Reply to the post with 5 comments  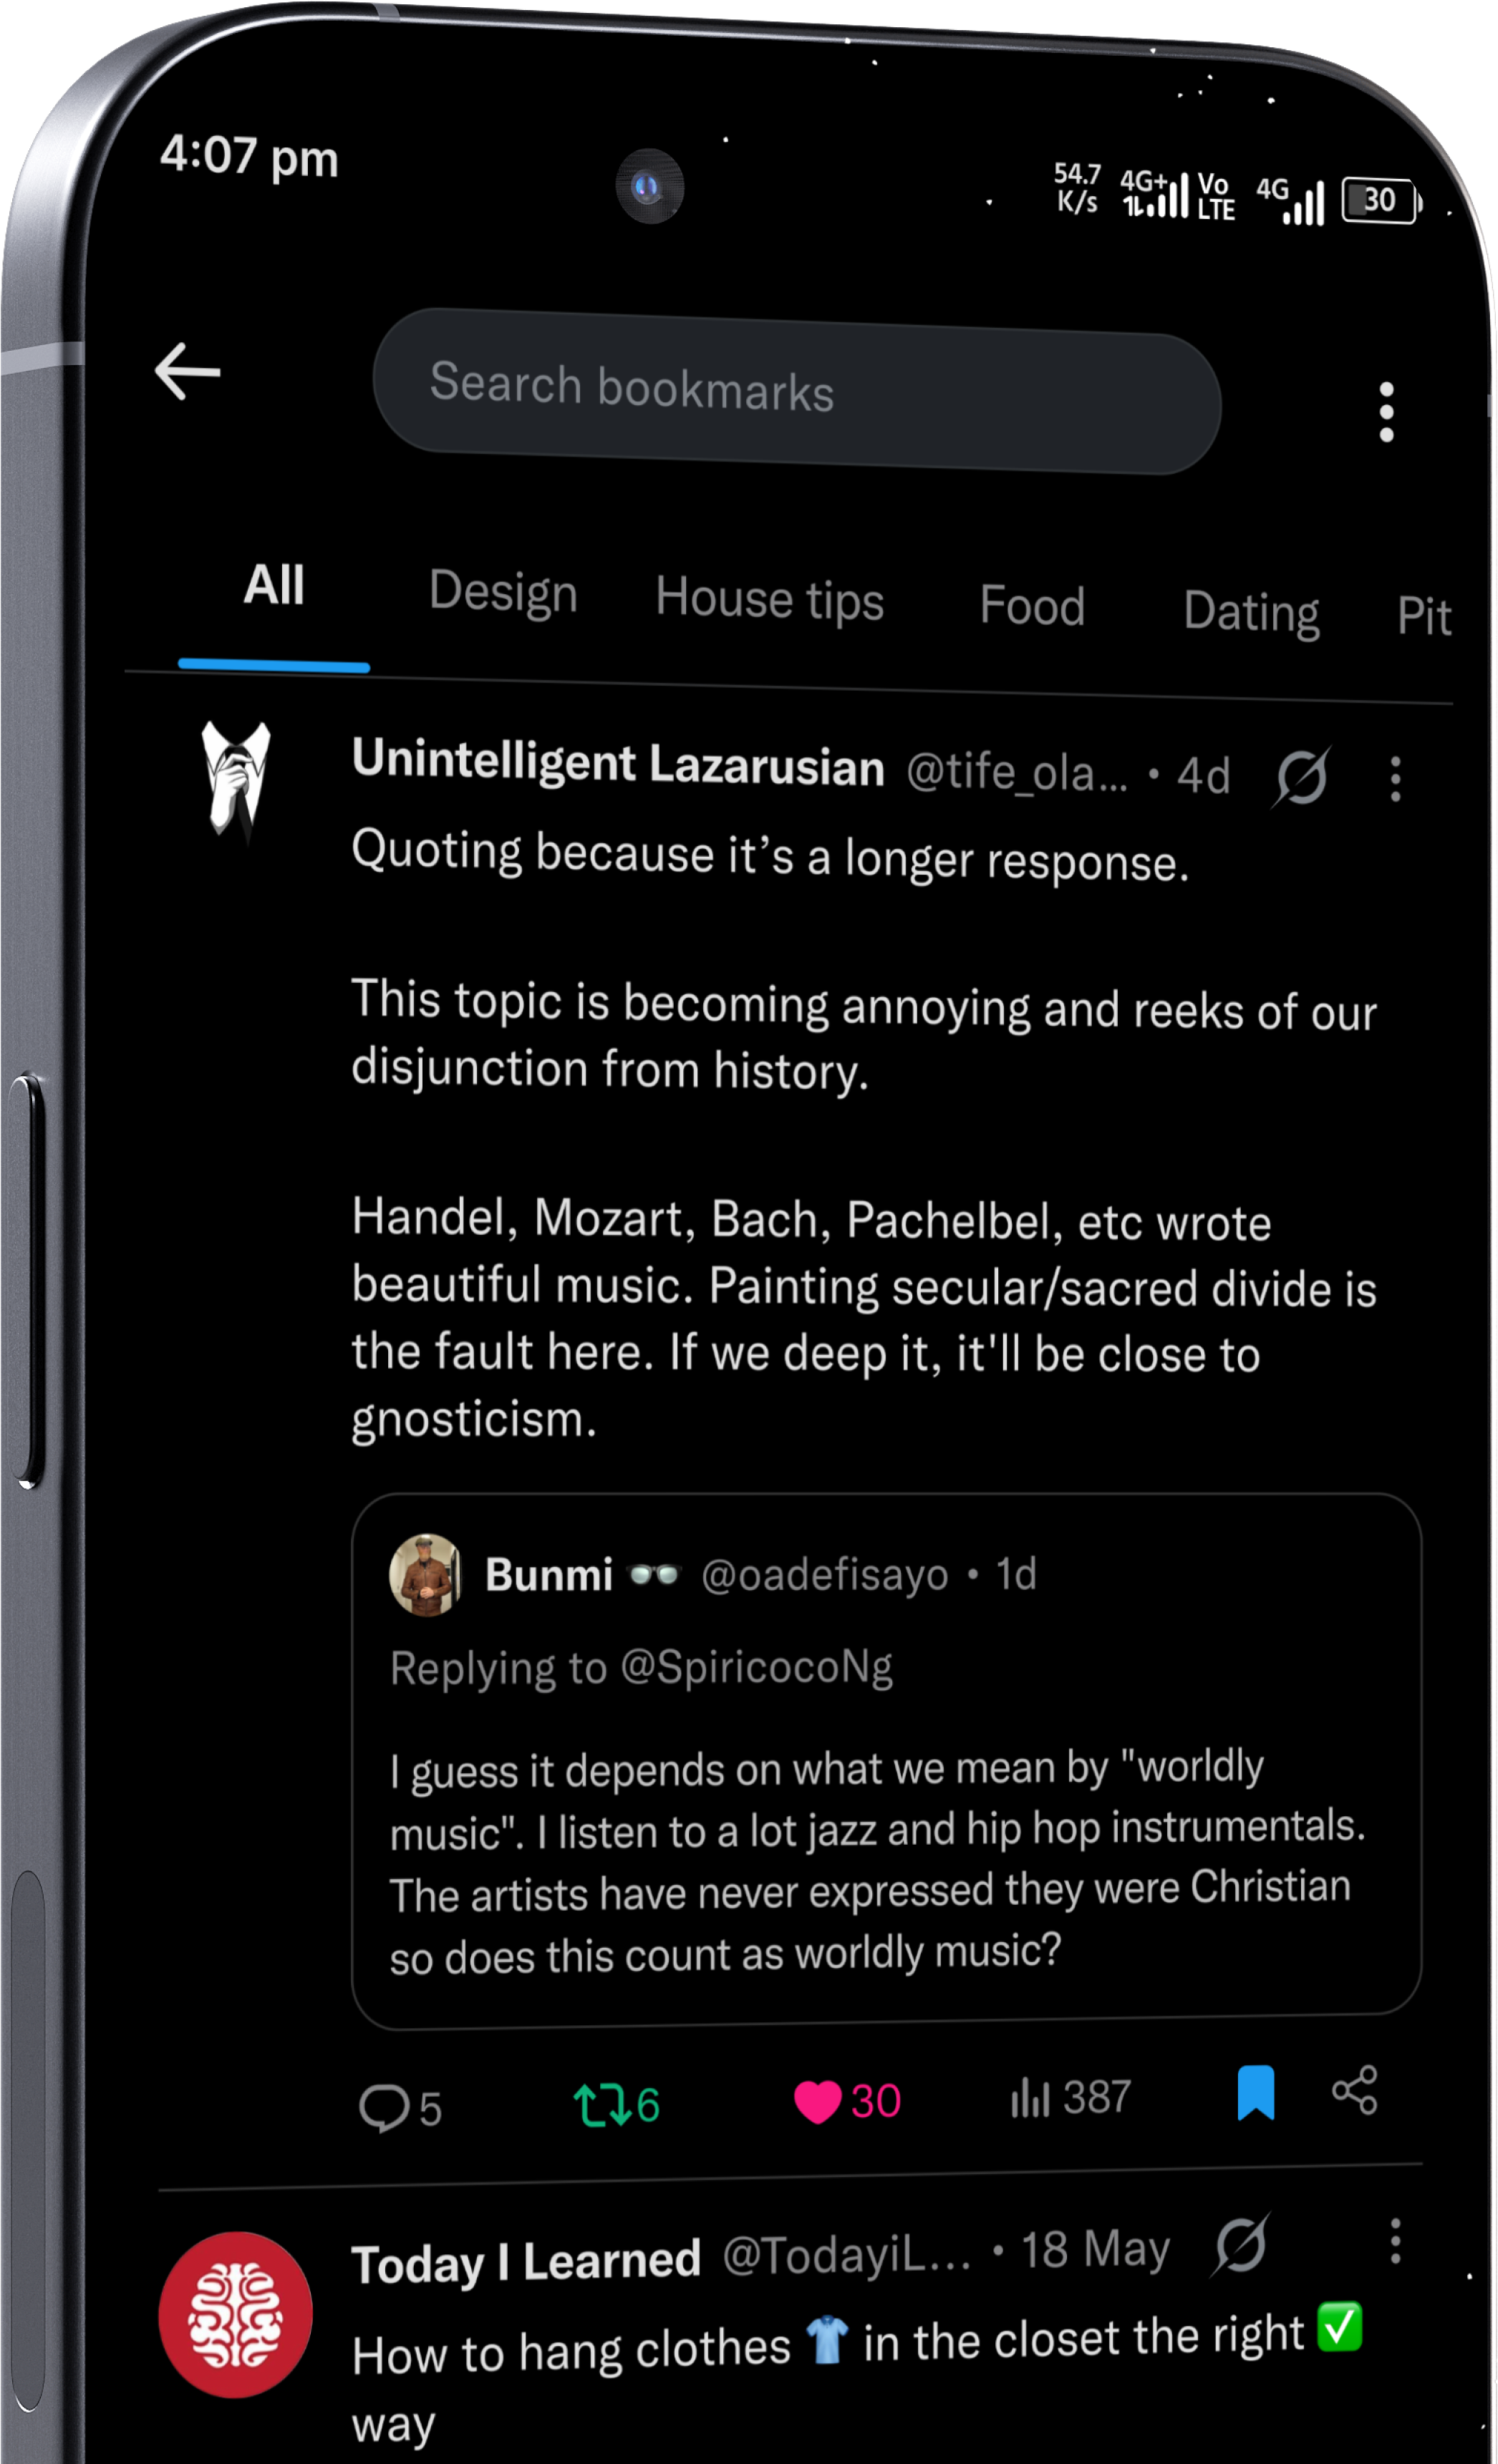(x=385, y=2108)
